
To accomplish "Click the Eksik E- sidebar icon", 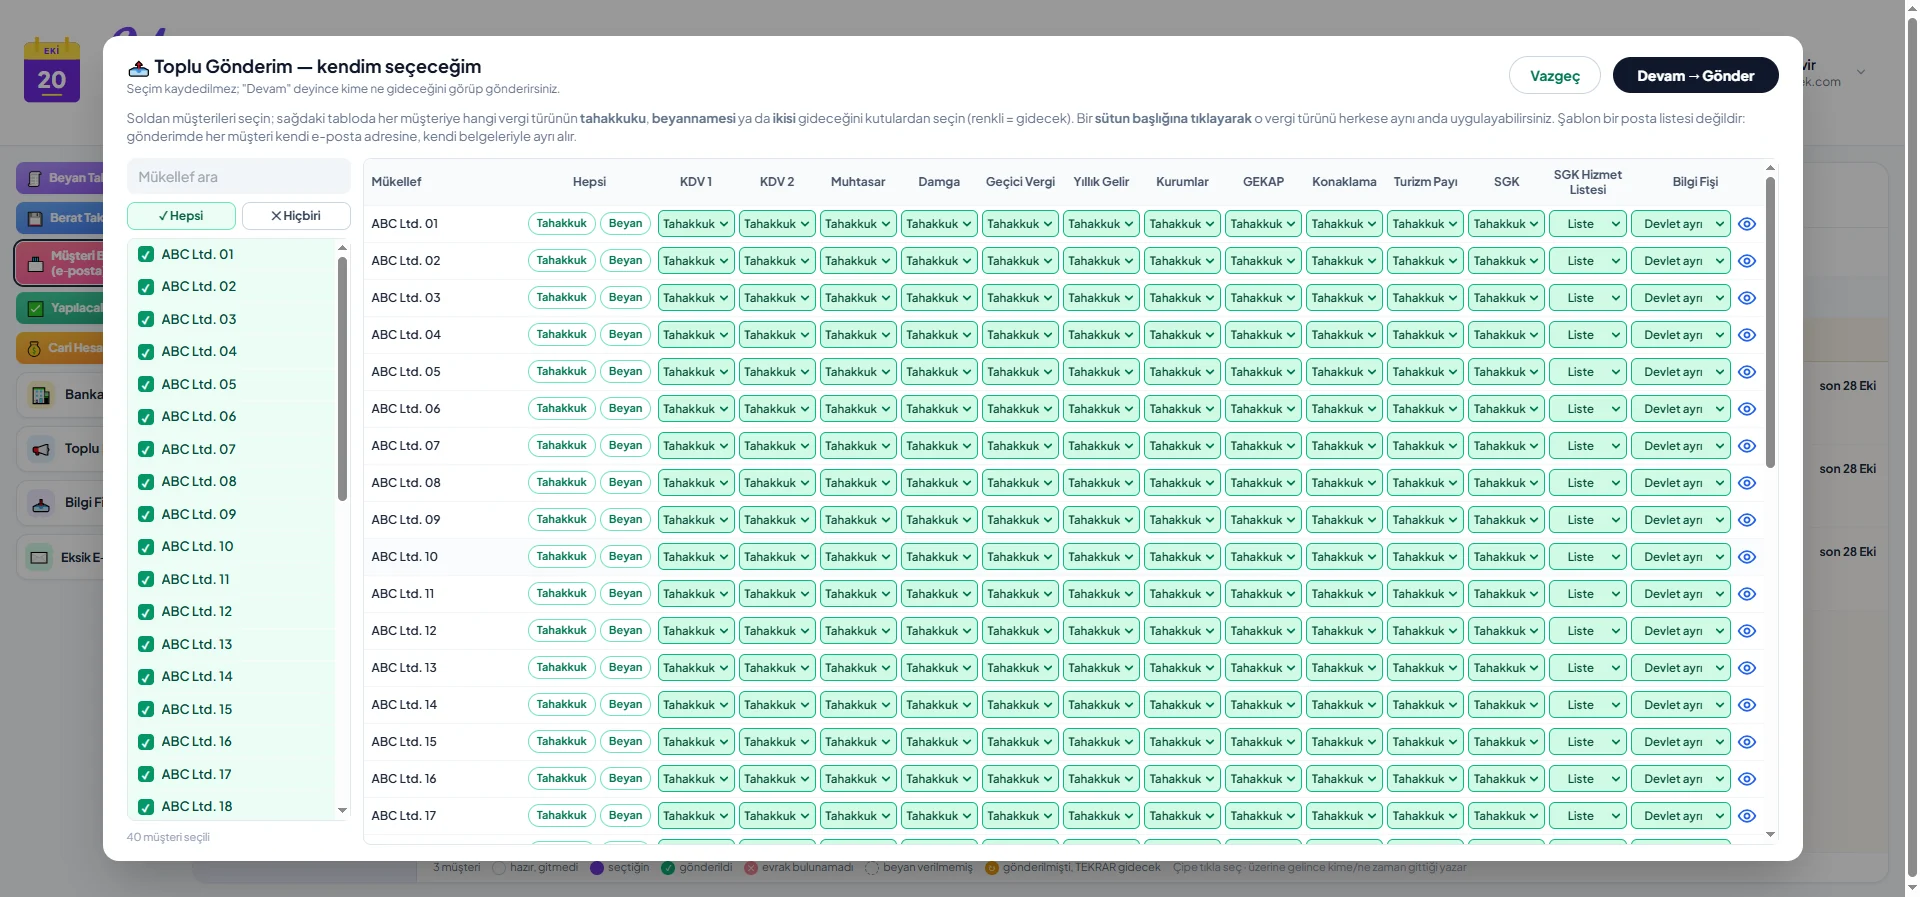I will 40,558.
